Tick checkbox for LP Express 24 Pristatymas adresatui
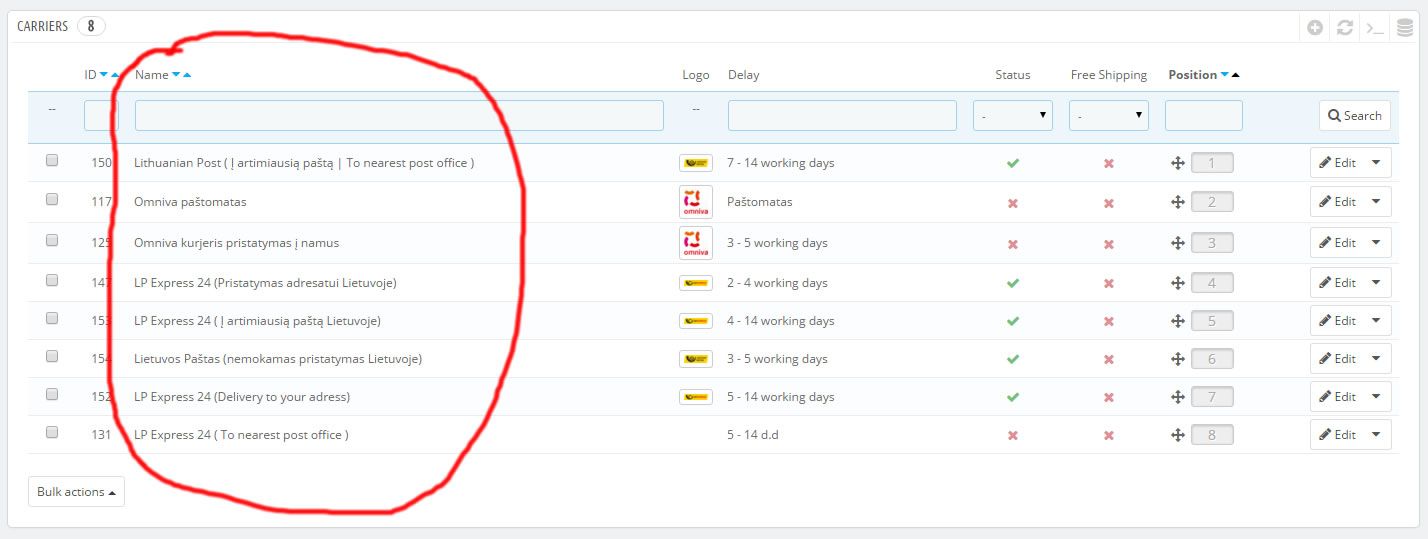Viewport: 1428px width, 539px height. 52,280
